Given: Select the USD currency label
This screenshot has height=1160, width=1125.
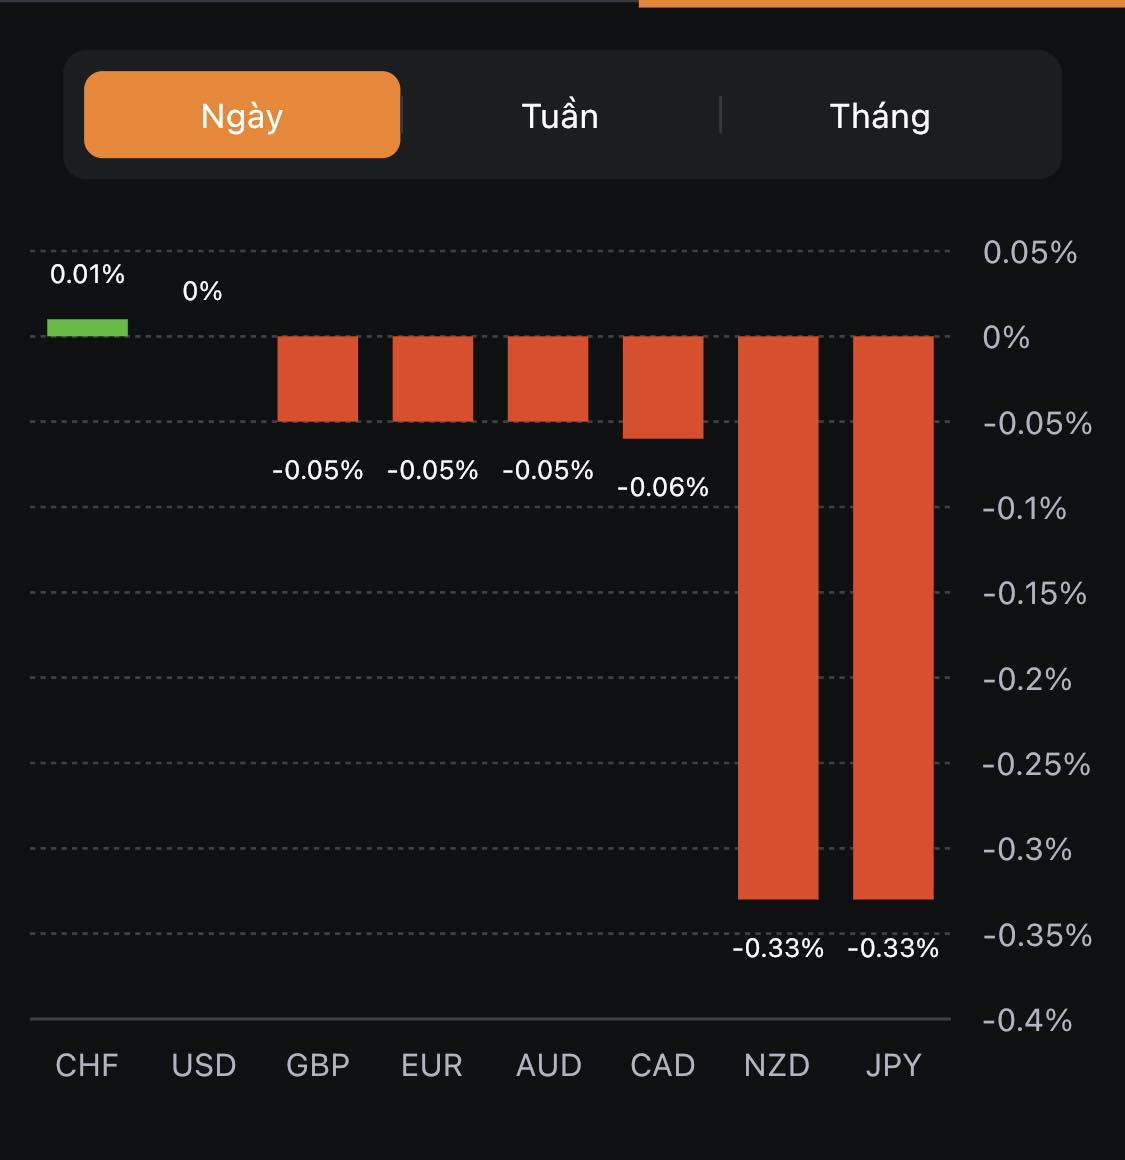Looking at the screenshot, I should pyautogui.click(x=203, y=1065).
